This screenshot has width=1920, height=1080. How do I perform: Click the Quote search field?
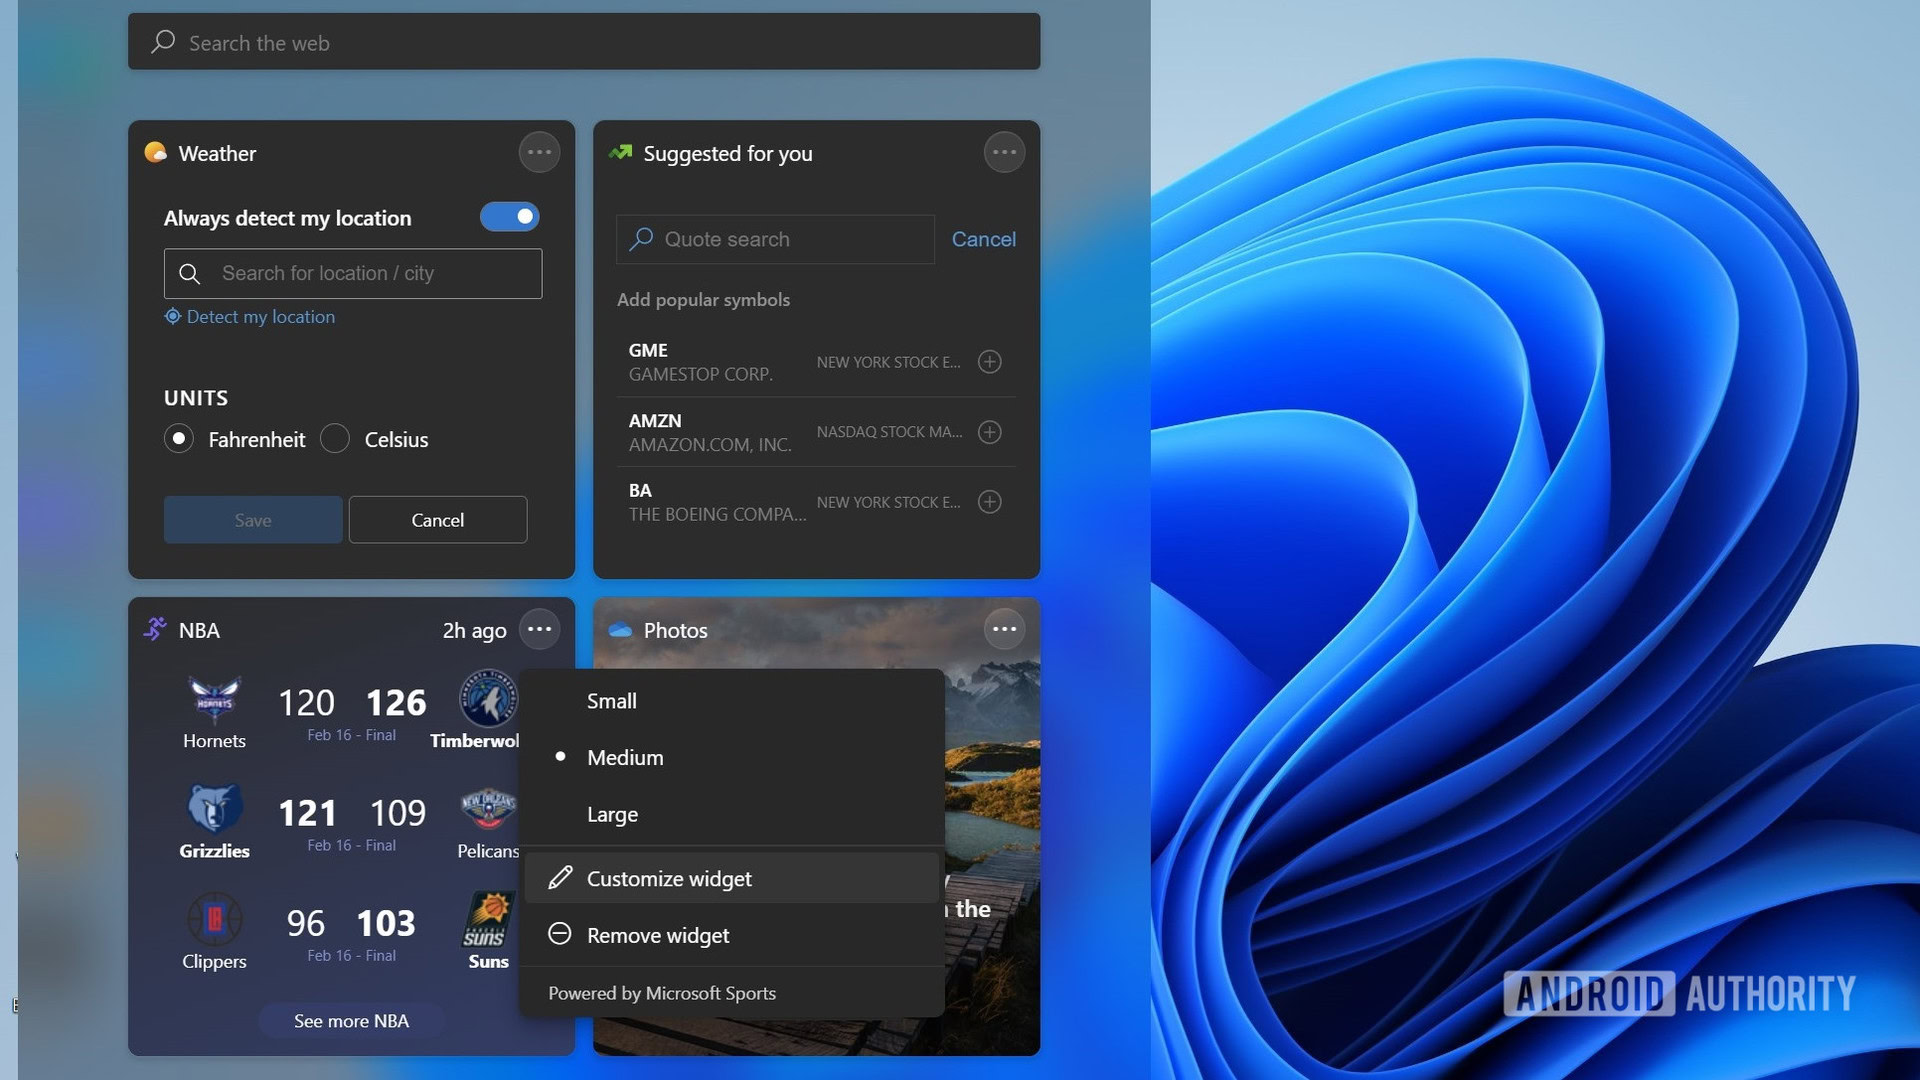(x=776, y=240)
